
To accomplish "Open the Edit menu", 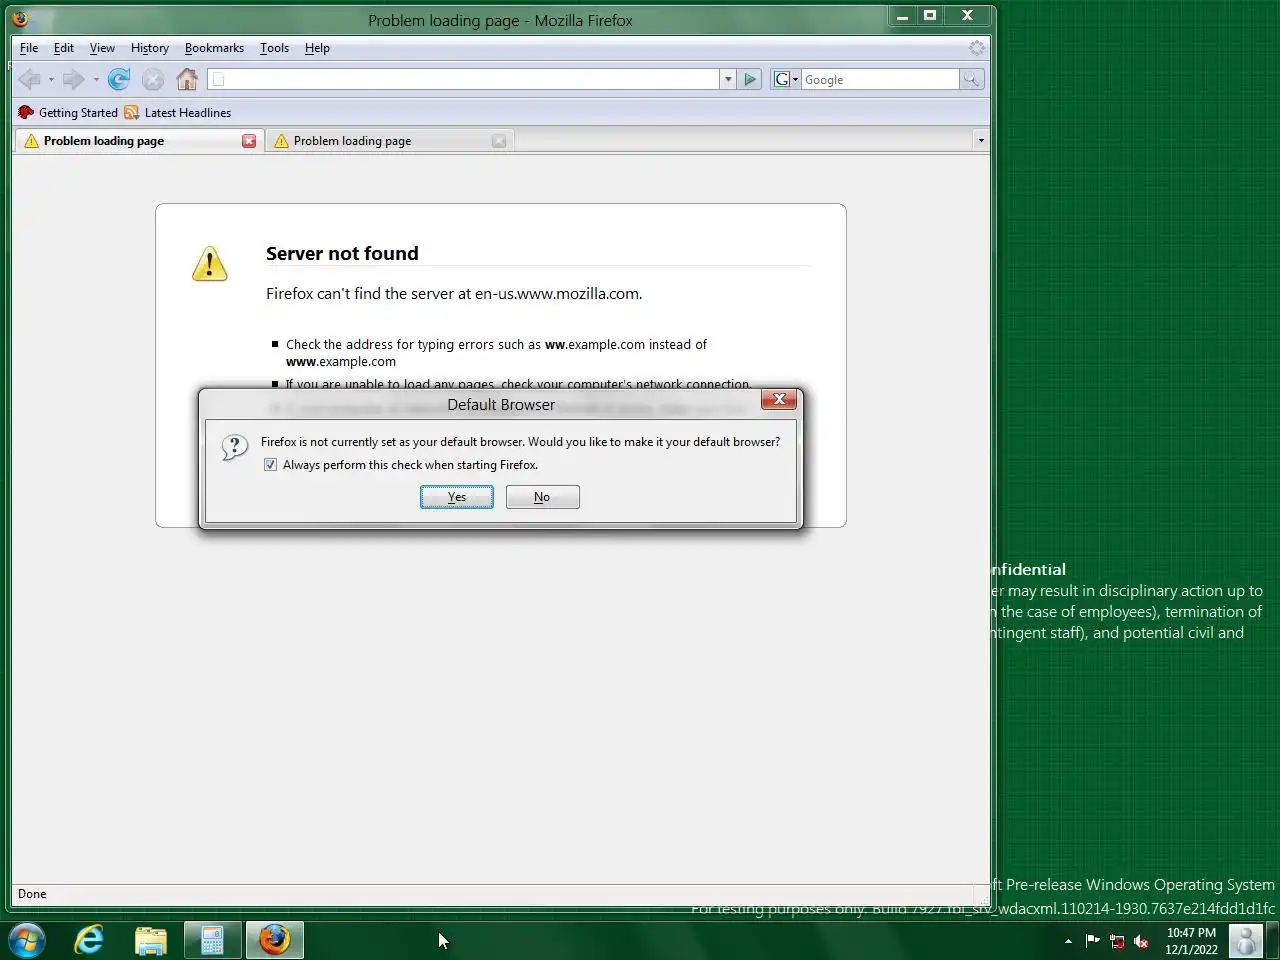I will (x=64, y=48).
